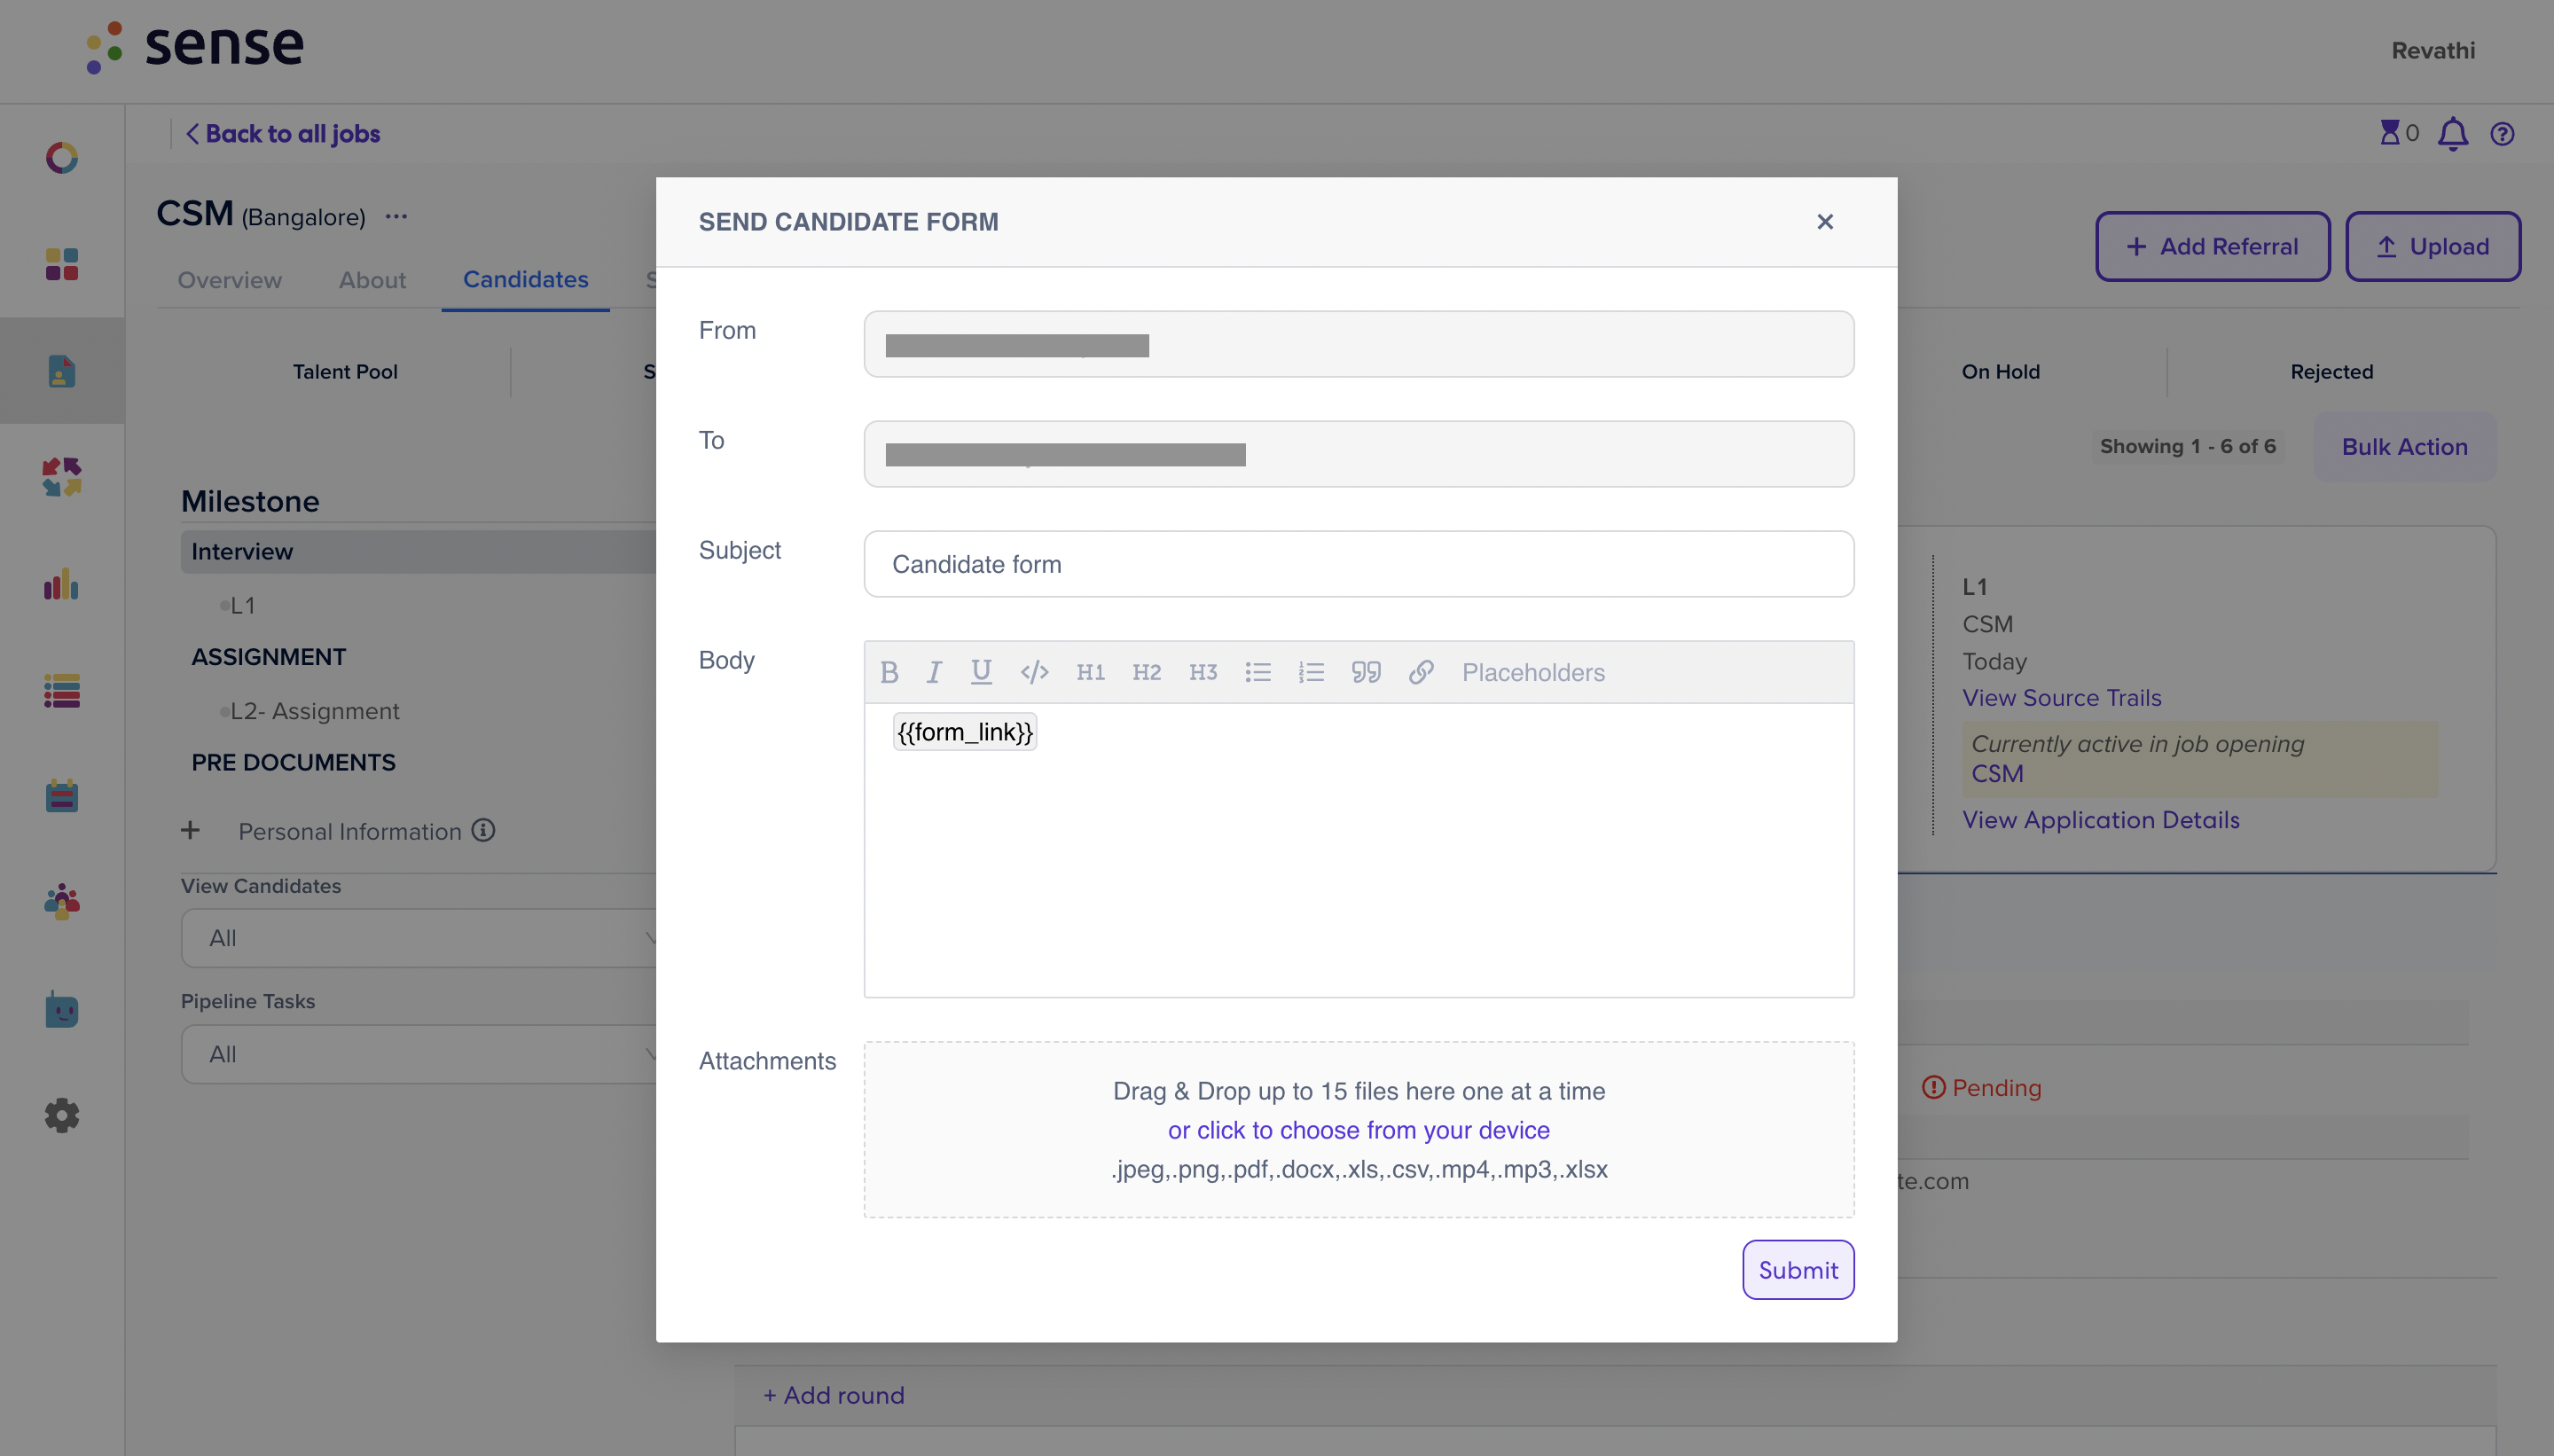Insert blockquote in body editor
Image resolution: width=2554 pixels, height=1456 pixels.
pos(1366,672)
